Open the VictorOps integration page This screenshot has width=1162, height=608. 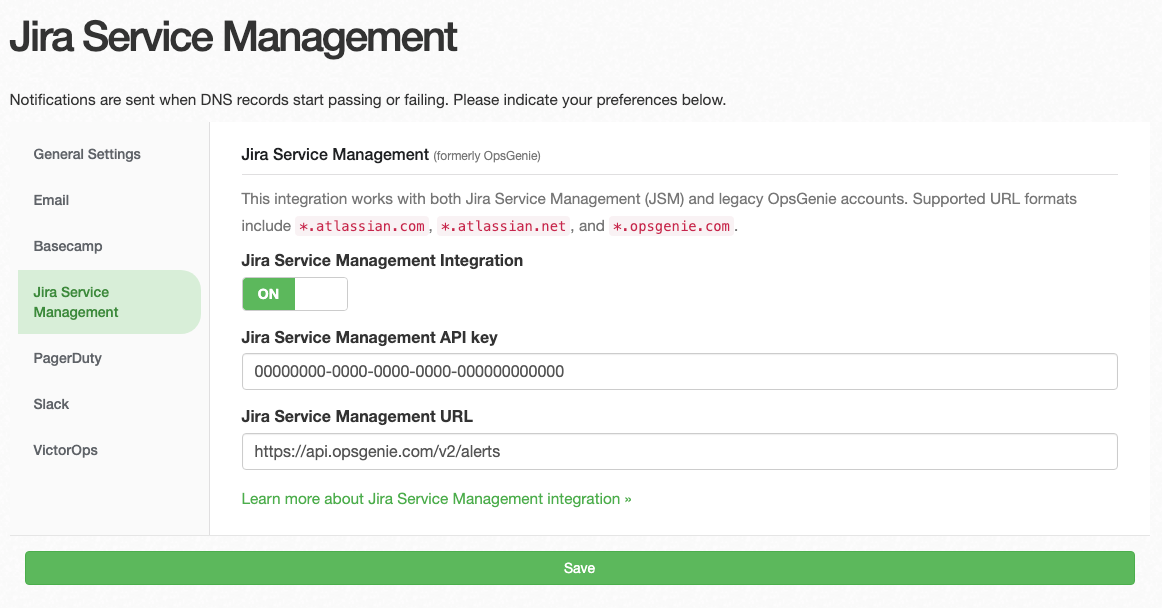(64, 450)
